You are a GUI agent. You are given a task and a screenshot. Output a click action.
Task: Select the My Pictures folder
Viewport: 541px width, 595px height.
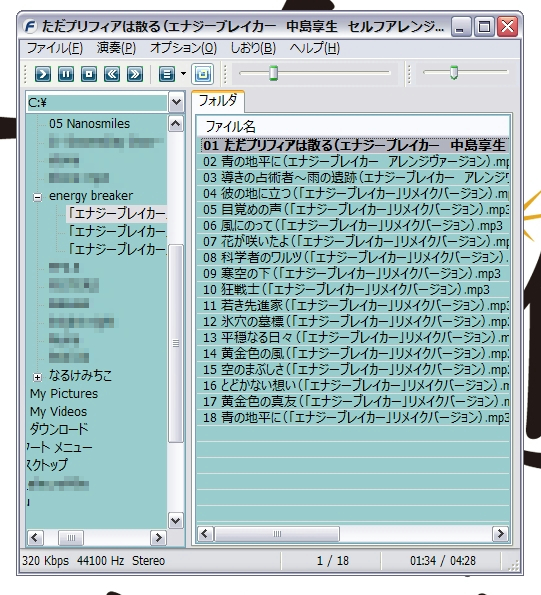64,394
